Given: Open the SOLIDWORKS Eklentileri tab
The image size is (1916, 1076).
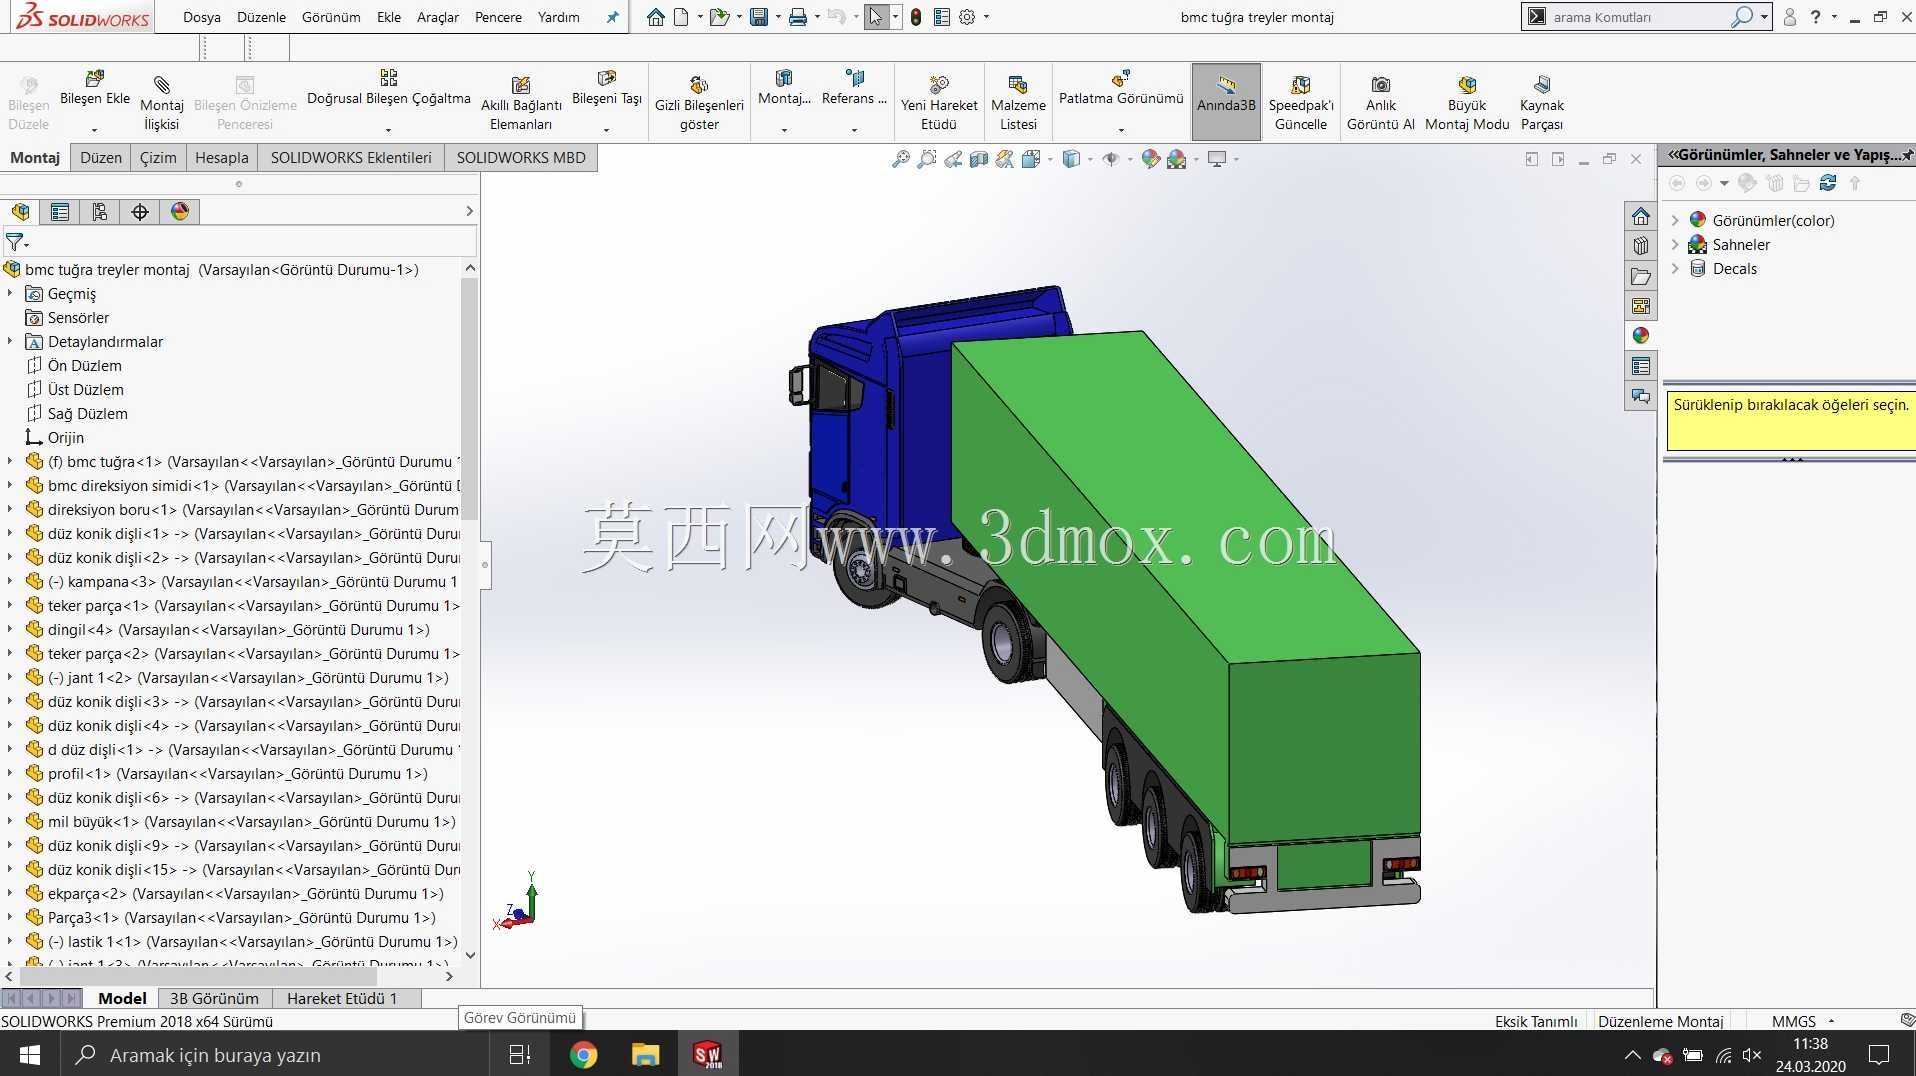Looking at the screenshot, I should click(x=351, y=158).
